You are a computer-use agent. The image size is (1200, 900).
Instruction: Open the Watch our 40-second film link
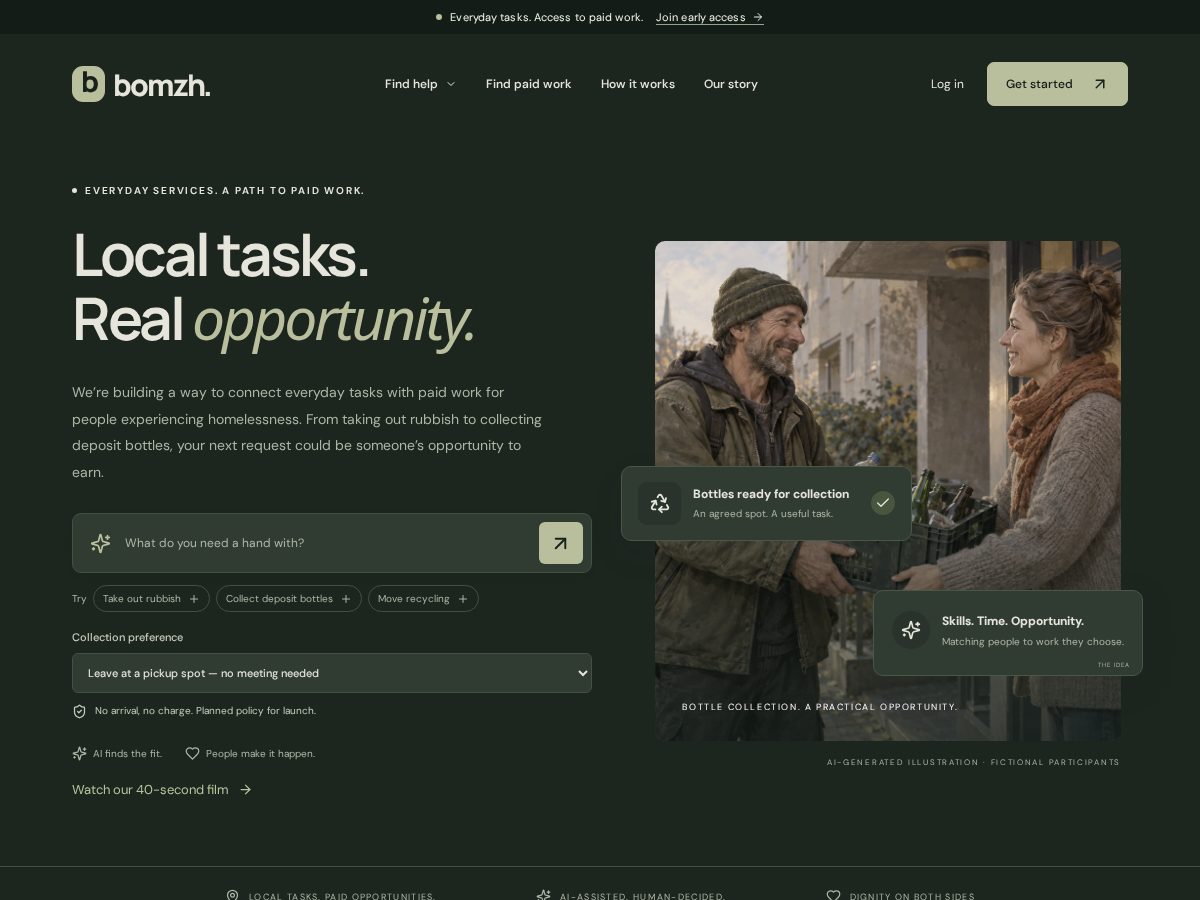click(x=162, y=790)
